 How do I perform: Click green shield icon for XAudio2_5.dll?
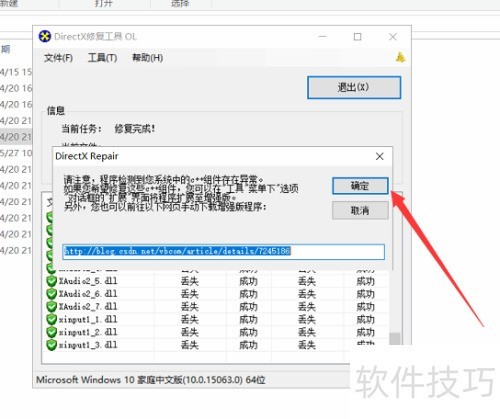(52, 281)
